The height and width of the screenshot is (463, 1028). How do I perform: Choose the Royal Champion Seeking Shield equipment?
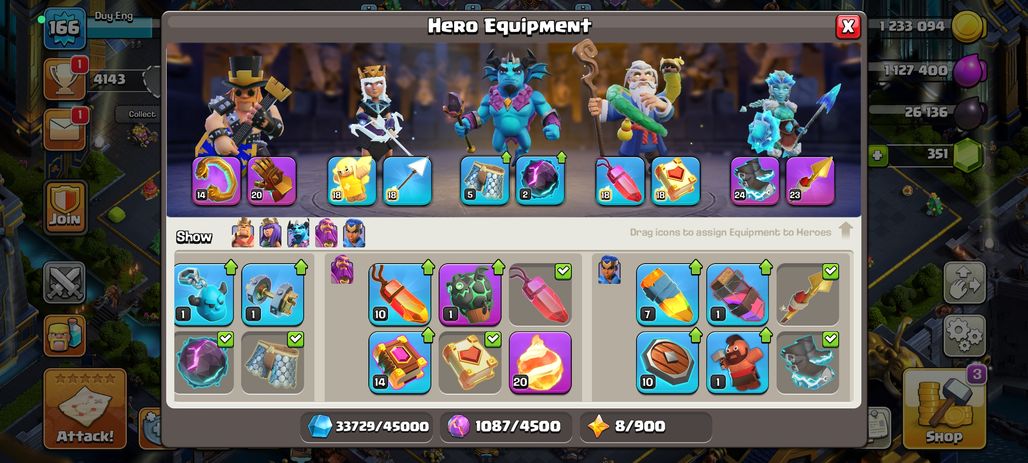point(667,362)
